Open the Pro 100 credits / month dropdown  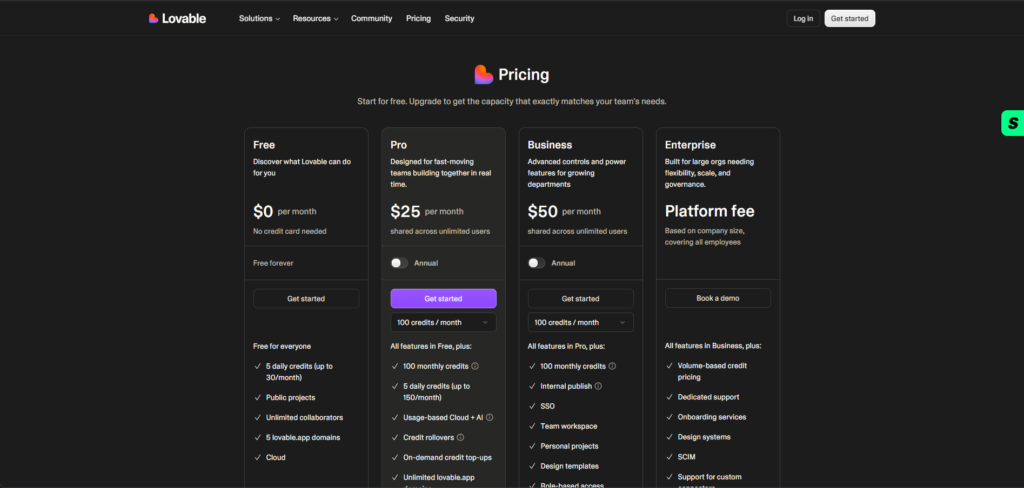tap(443, 322)
